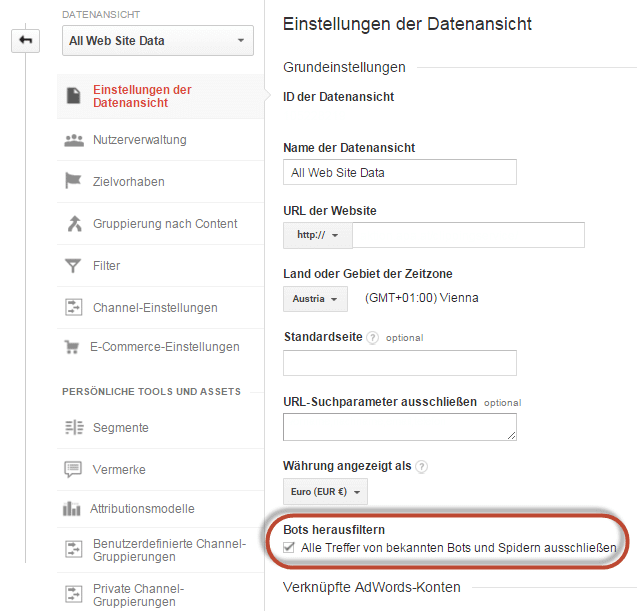This screenshot has width=637, height=611.
Task: Open the http:// protocol dropdown
Action: point(318,235)
